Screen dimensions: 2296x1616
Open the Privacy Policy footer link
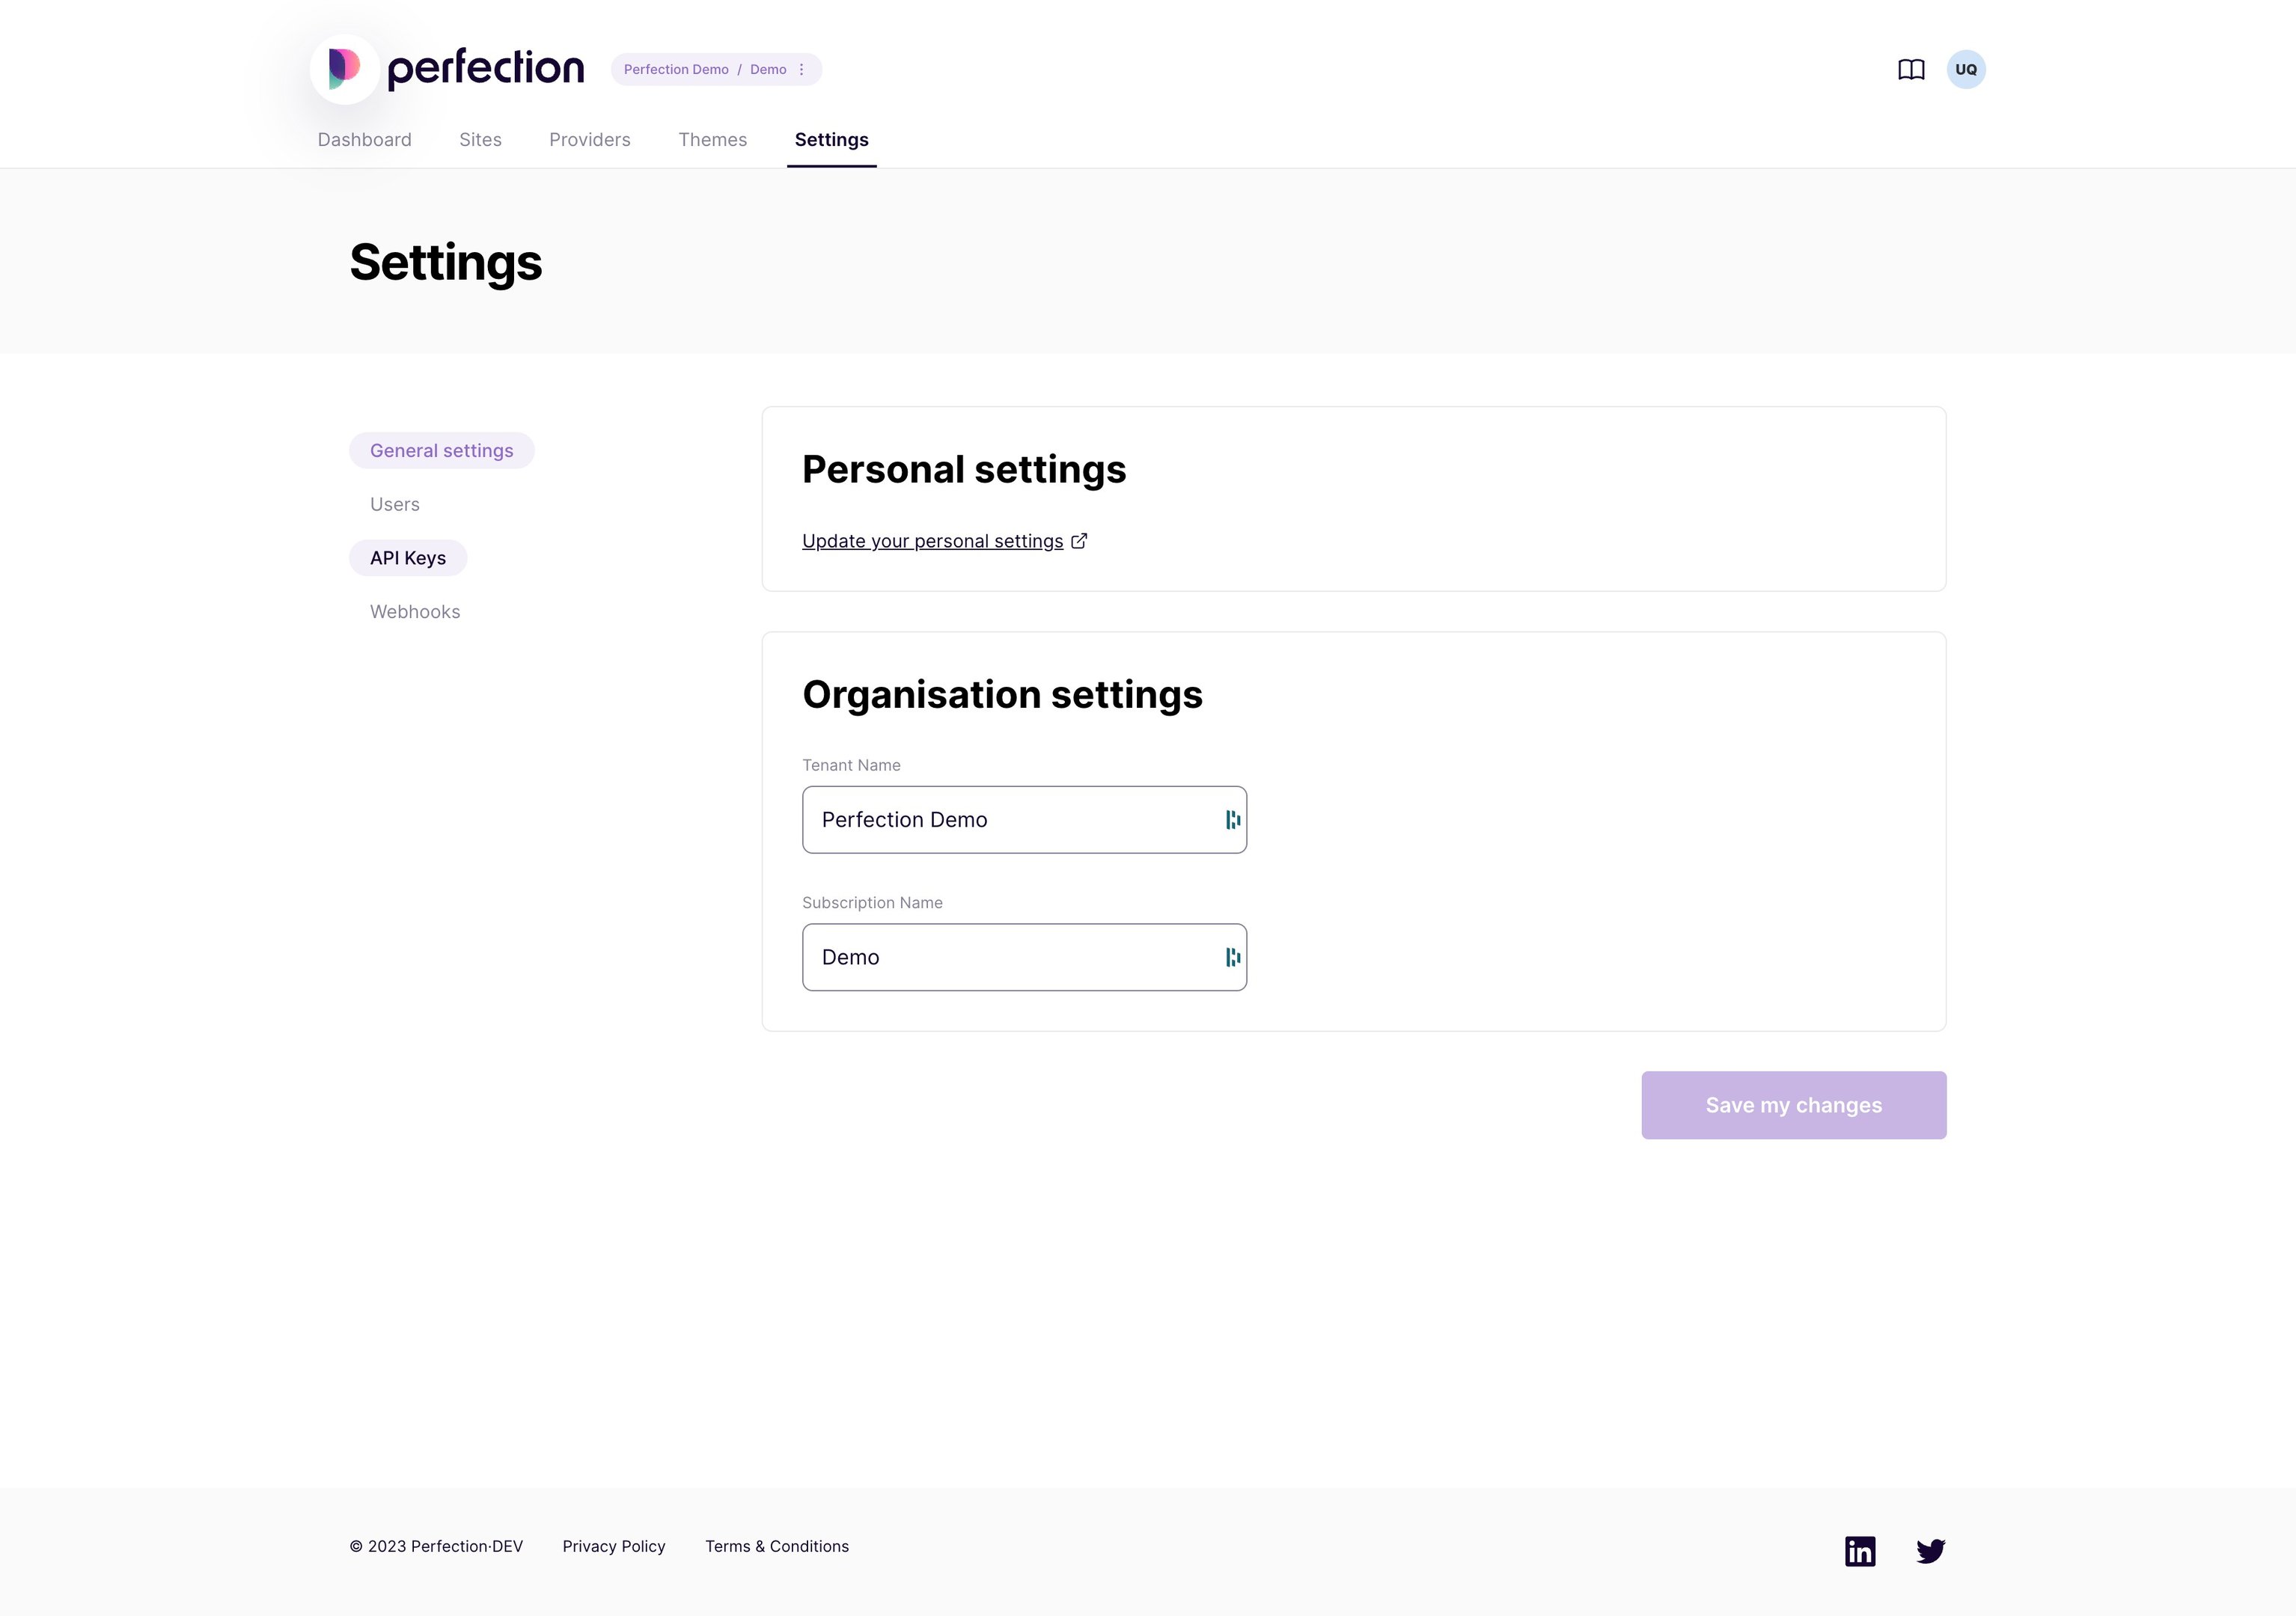(x=613, y=1546)
